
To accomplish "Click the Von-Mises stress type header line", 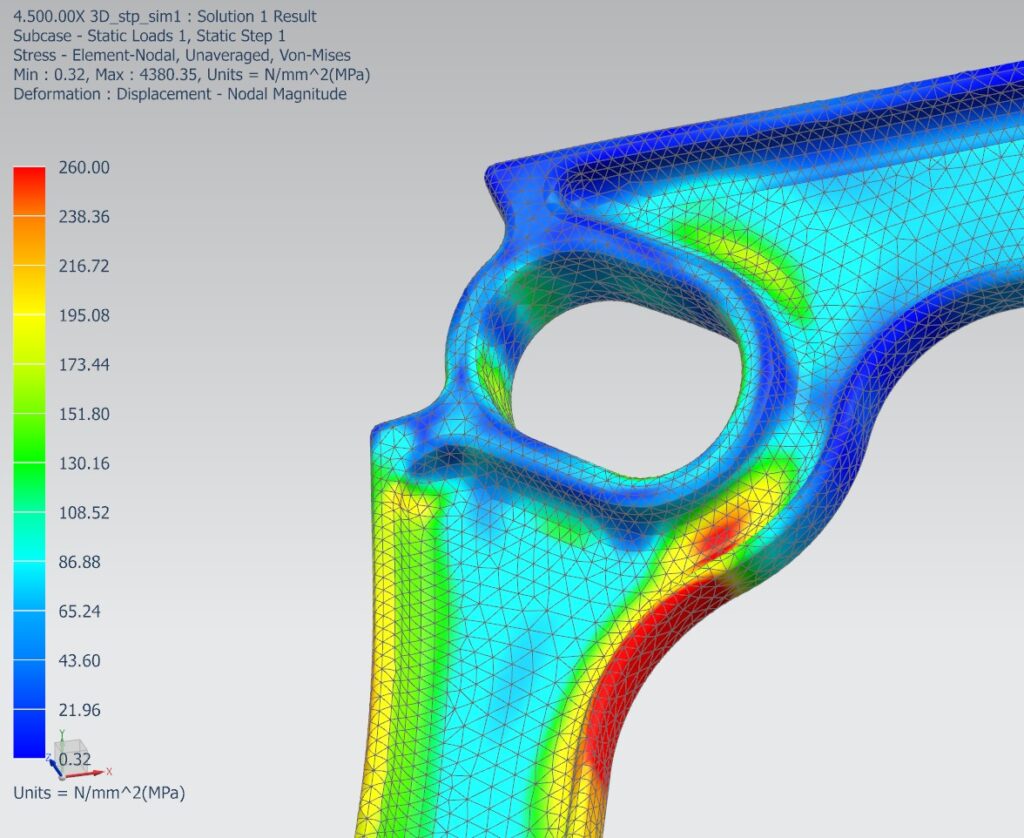I will (x=182, y=55).
